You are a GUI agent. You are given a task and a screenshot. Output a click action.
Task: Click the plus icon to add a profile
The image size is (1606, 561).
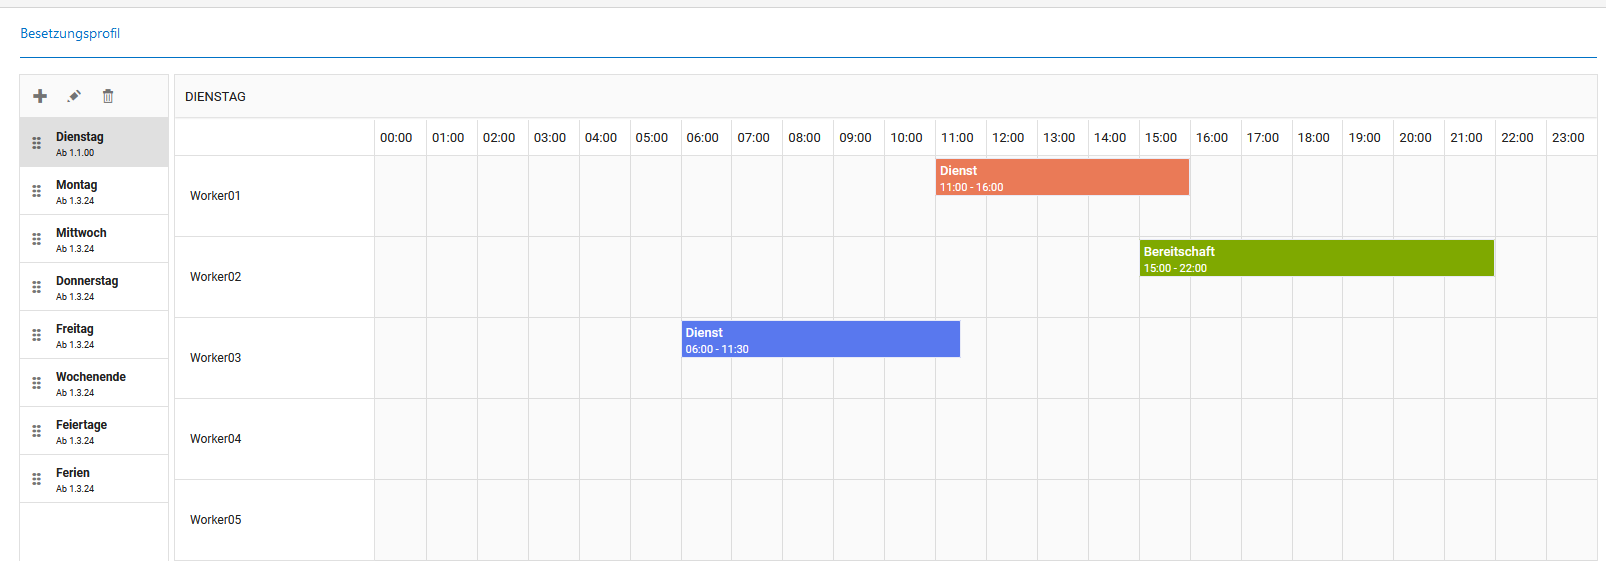pos(40,96)
